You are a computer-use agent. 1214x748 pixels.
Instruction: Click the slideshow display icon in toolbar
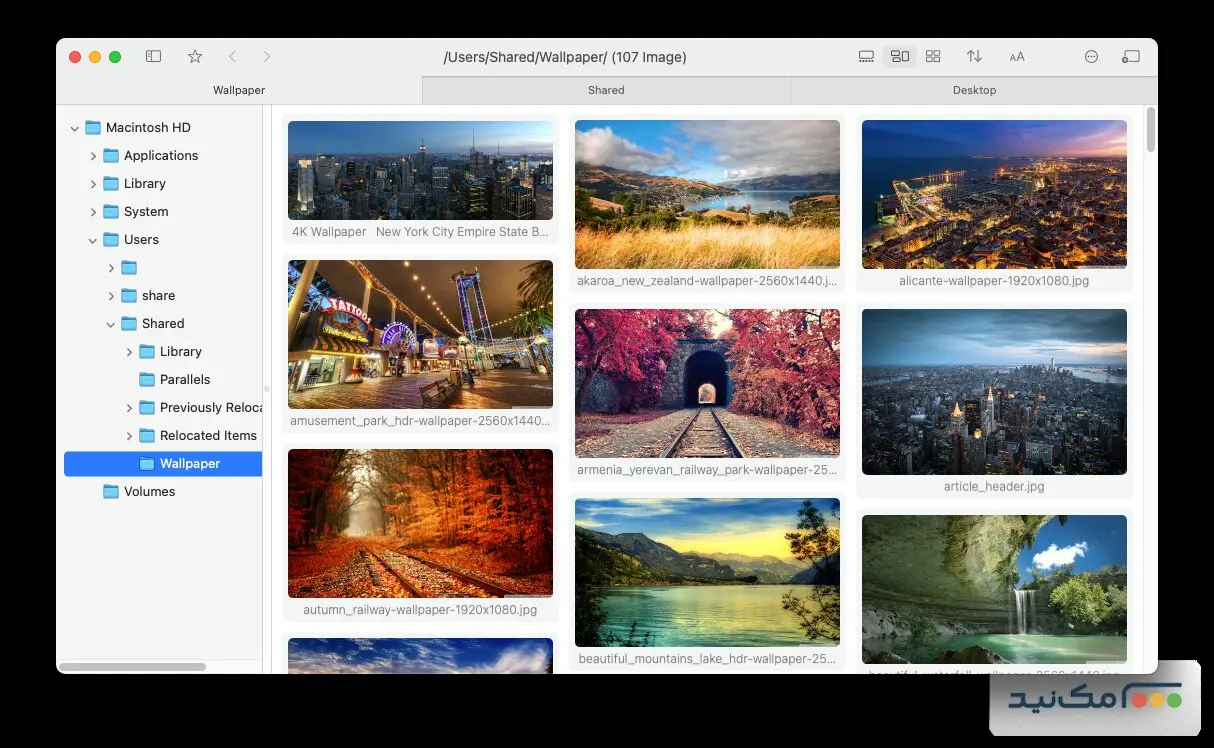tap(1130, 57)
